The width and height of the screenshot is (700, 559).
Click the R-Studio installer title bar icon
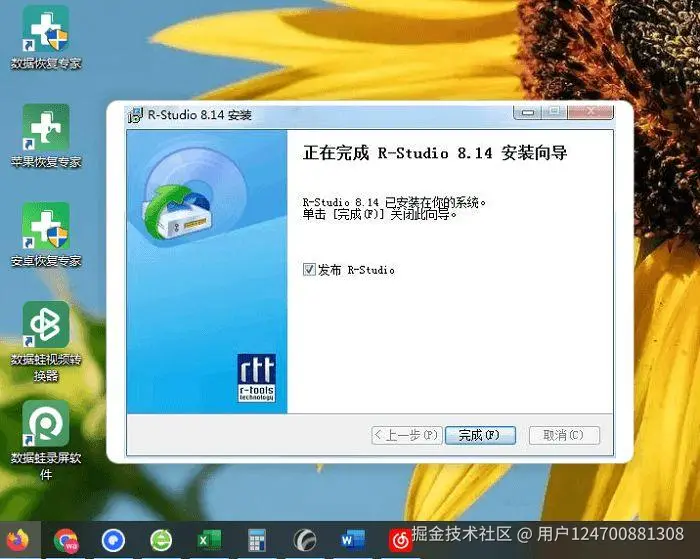(x=135, y=115)
